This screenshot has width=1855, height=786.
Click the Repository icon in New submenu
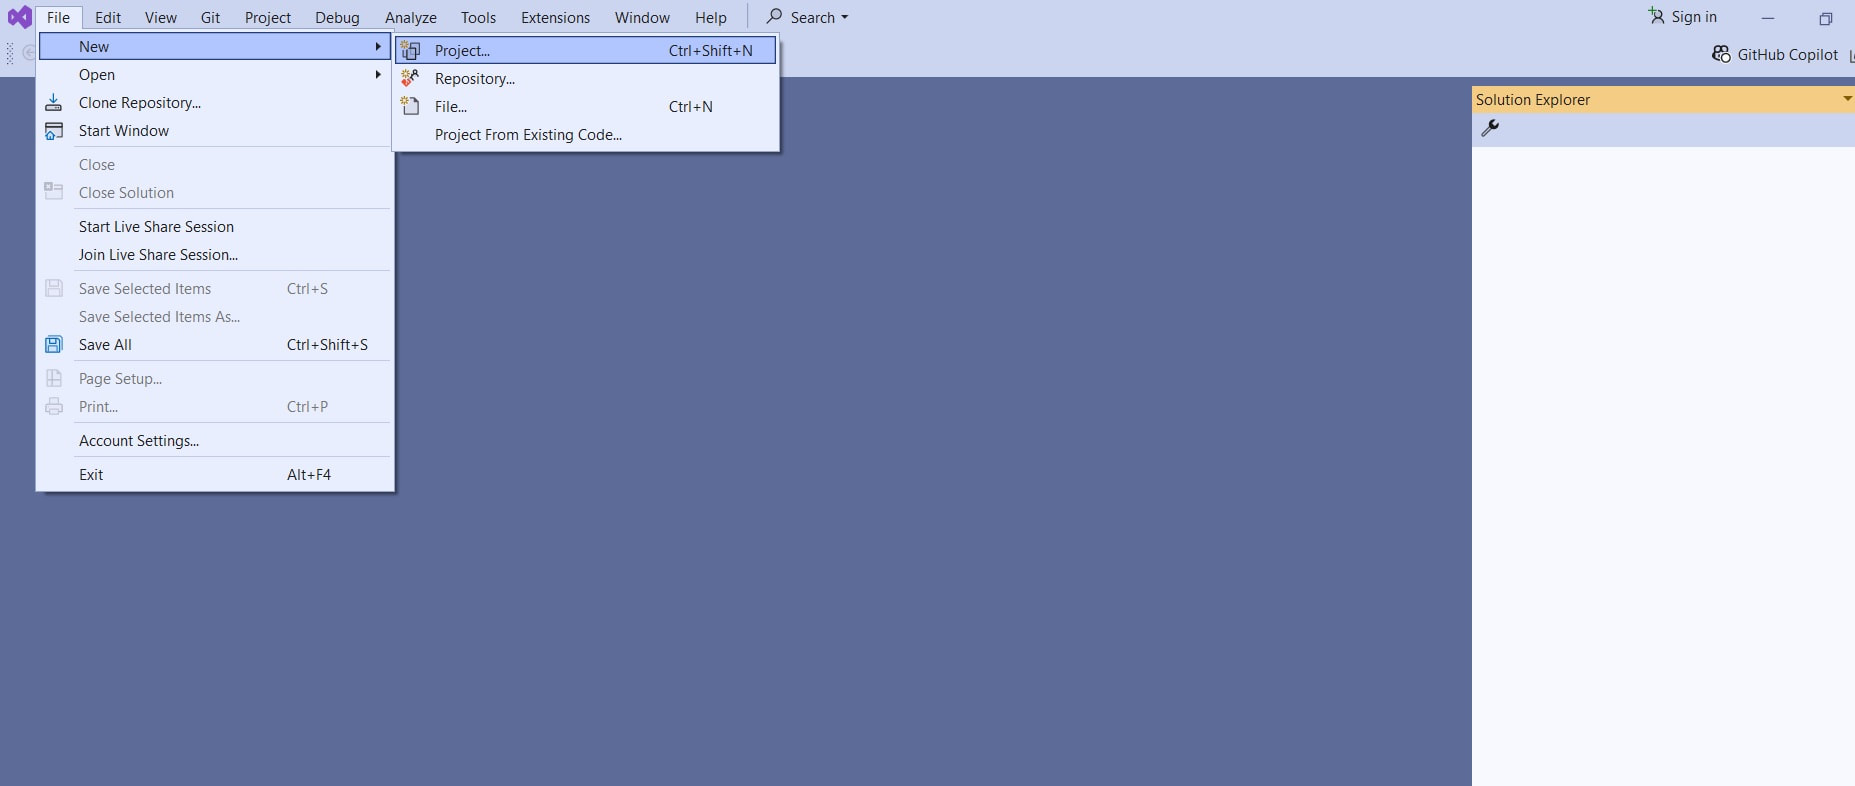coord(410,78)
